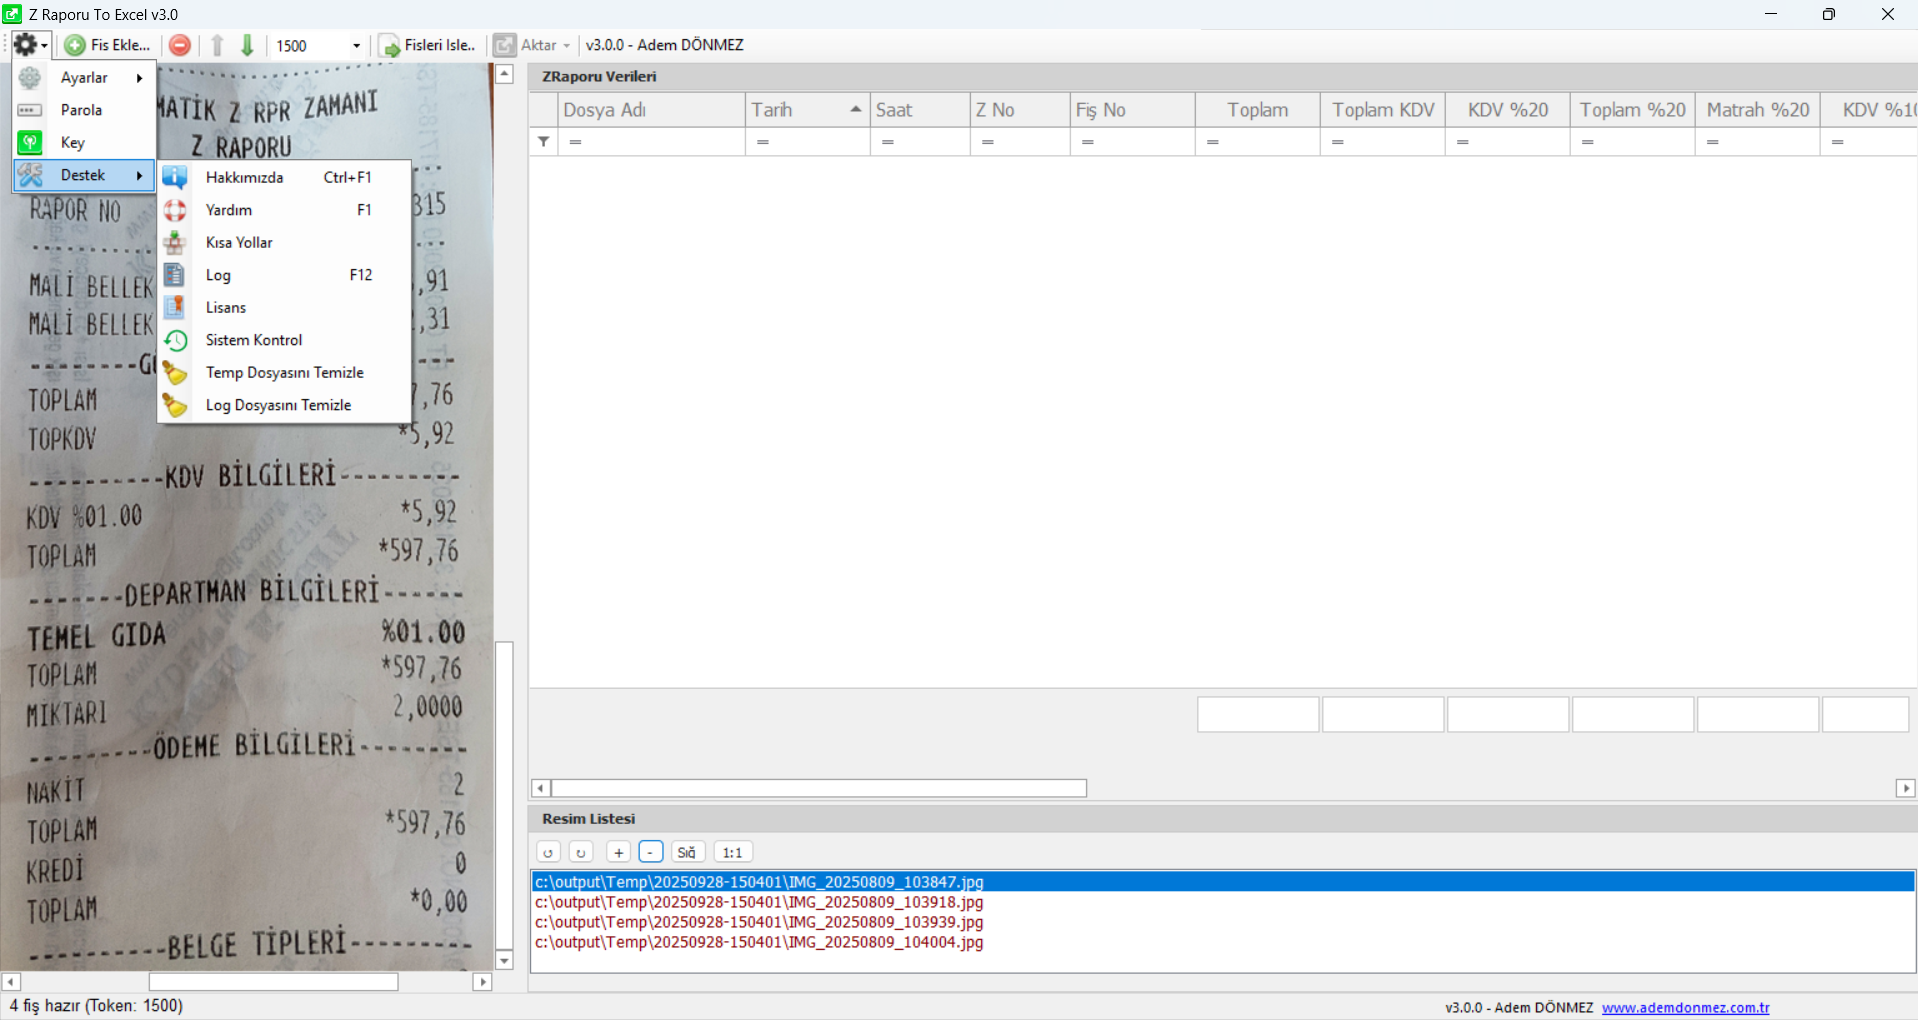Rotate image left in Resim Listesi
The height and width of the screenshot is (1020, 1918).
point(548,852)
